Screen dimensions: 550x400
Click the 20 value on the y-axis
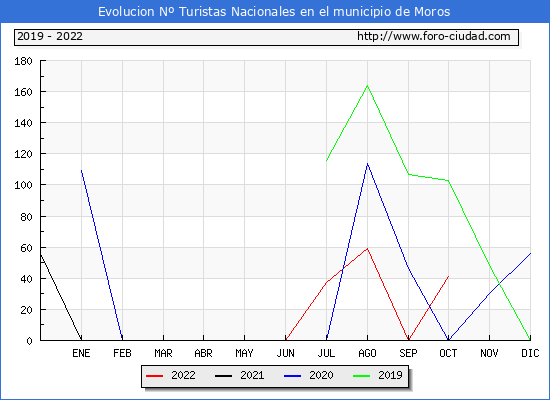[26, 310]
